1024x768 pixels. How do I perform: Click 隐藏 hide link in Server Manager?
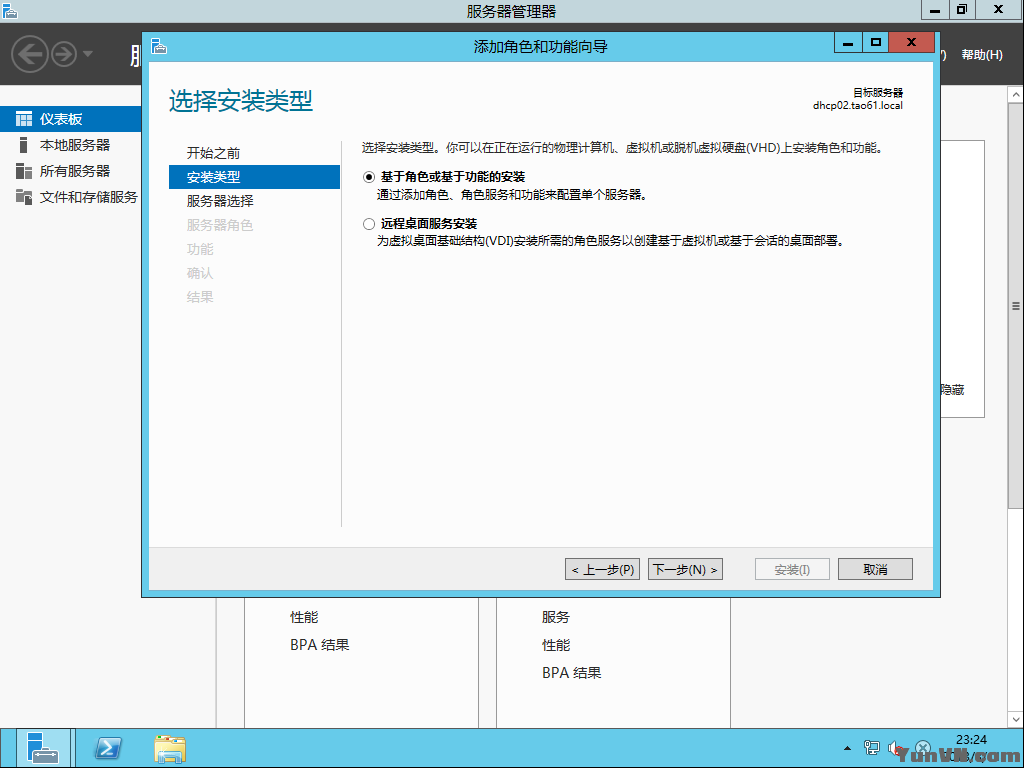pyautogui.click(x=953, y=390)
